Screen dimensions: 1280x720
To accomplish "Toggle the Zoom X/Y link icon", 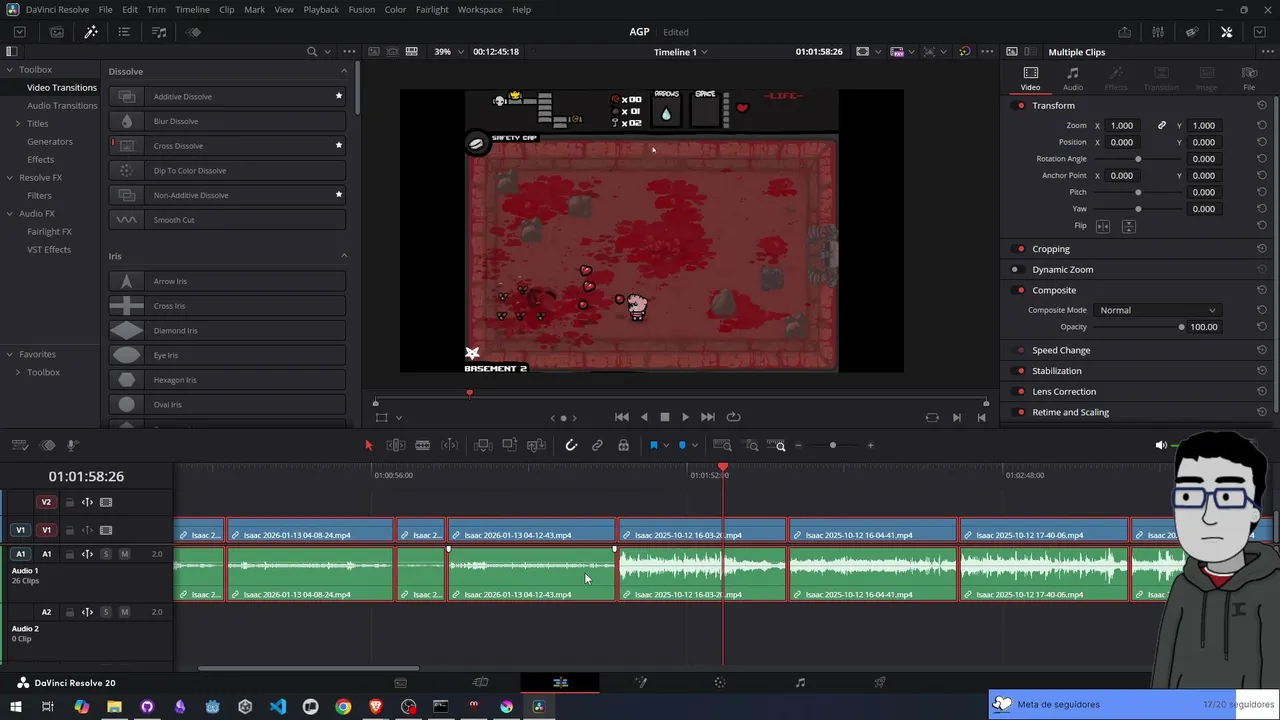I will 1161,125.
